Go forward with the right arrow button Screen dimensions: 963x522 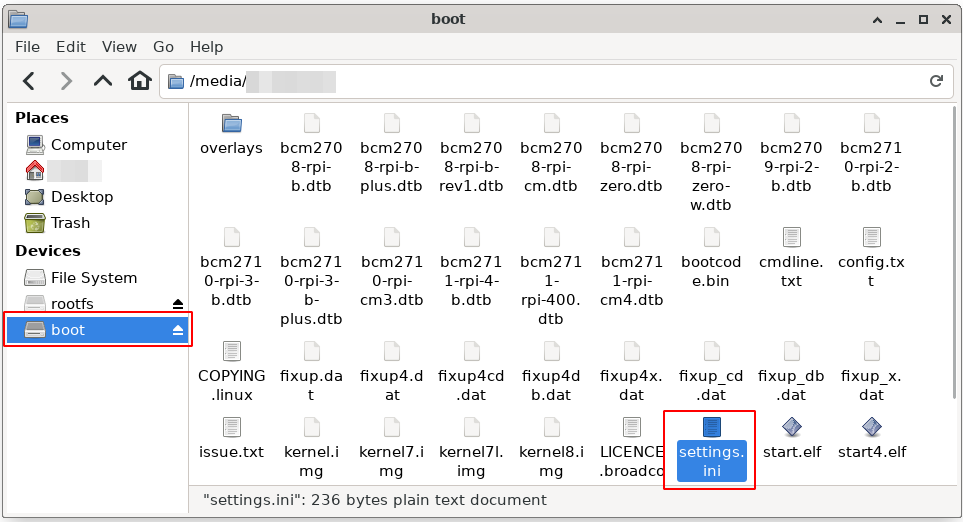66,81
